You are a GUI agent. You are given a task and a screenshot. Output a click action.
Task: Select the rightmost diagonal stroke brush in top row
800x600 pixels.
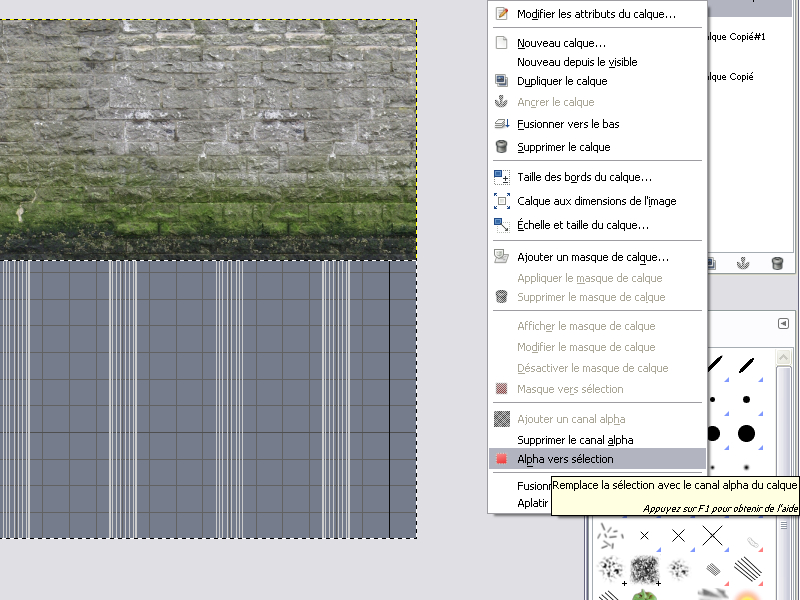(746, 365)
